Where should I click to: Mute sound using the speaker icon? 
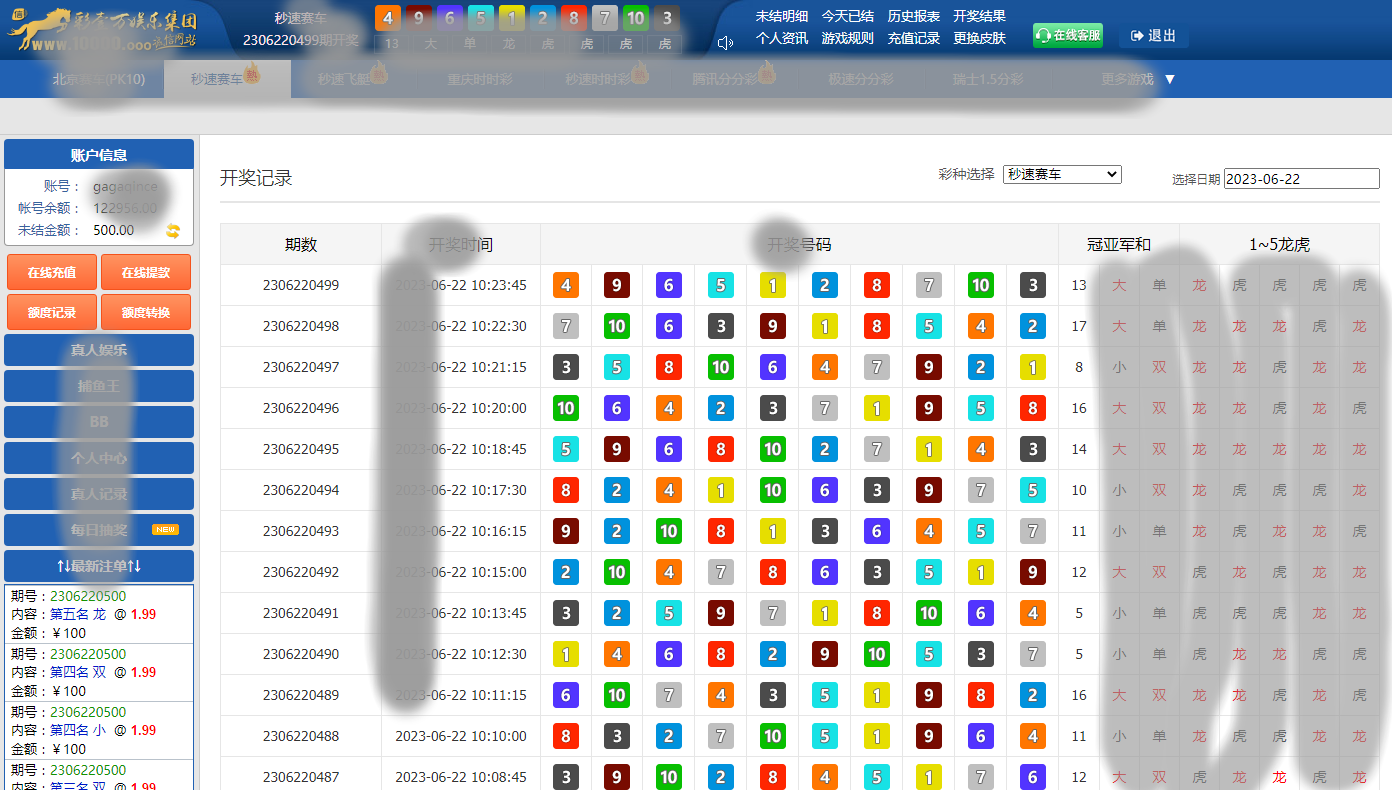tap(726, 42)
